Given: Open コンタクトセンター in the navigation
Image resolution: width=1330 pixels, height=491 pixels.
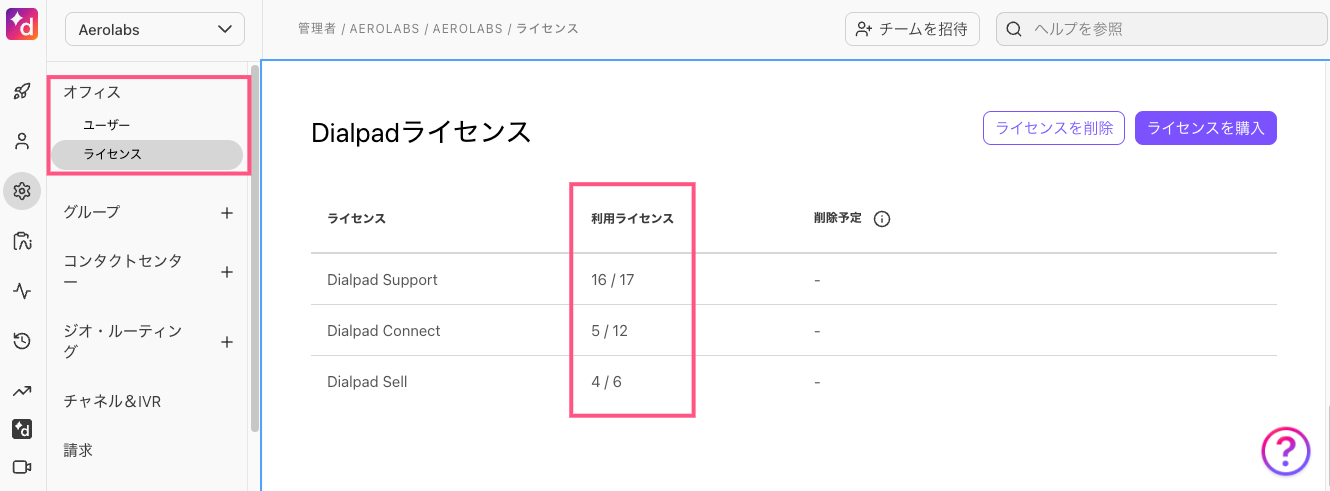Looking at the screenshot, I should (x=123, y=272).
